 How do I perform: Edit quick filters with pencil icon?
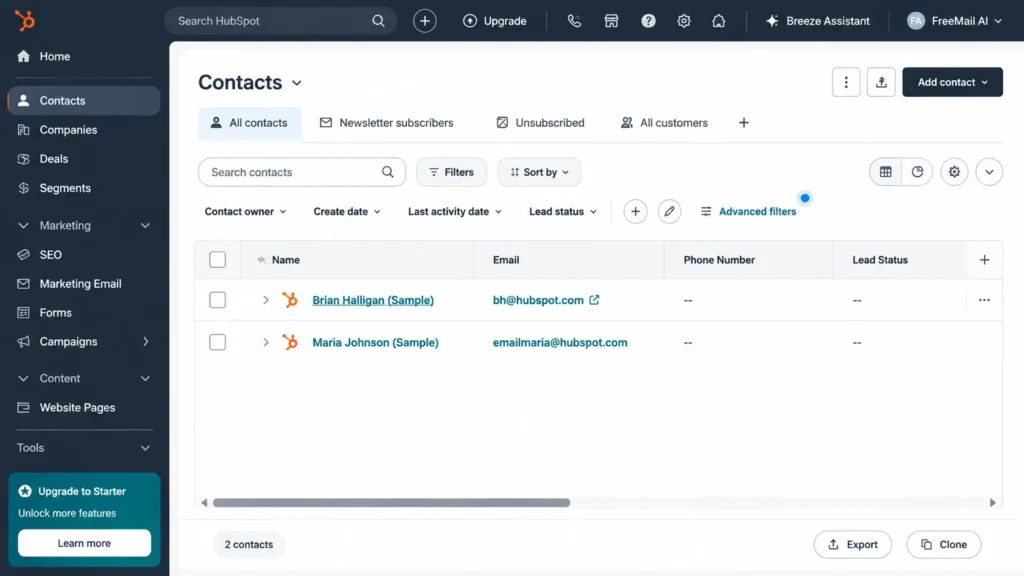pyautogui.click(x=669, y=212)
